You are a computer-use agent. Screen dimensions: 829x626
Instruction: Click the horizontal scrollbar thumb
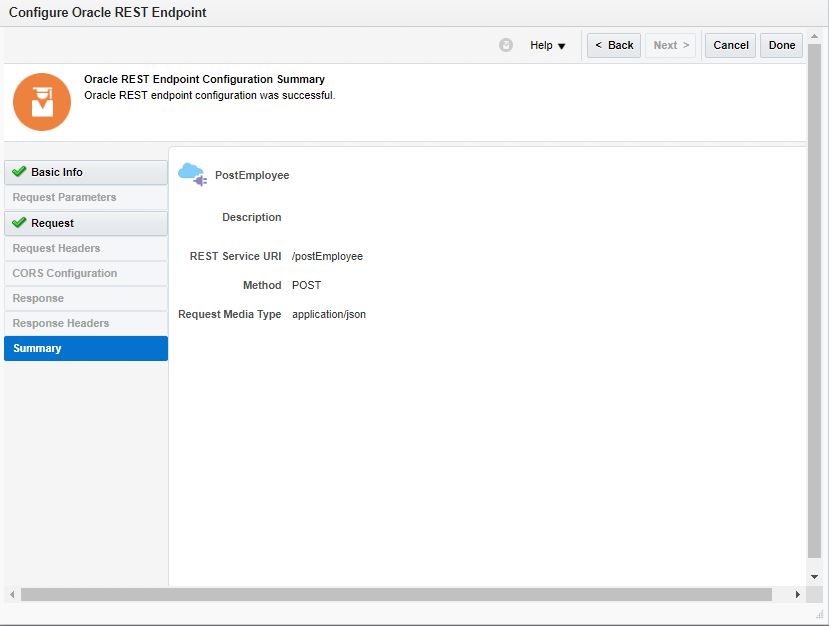396,594
